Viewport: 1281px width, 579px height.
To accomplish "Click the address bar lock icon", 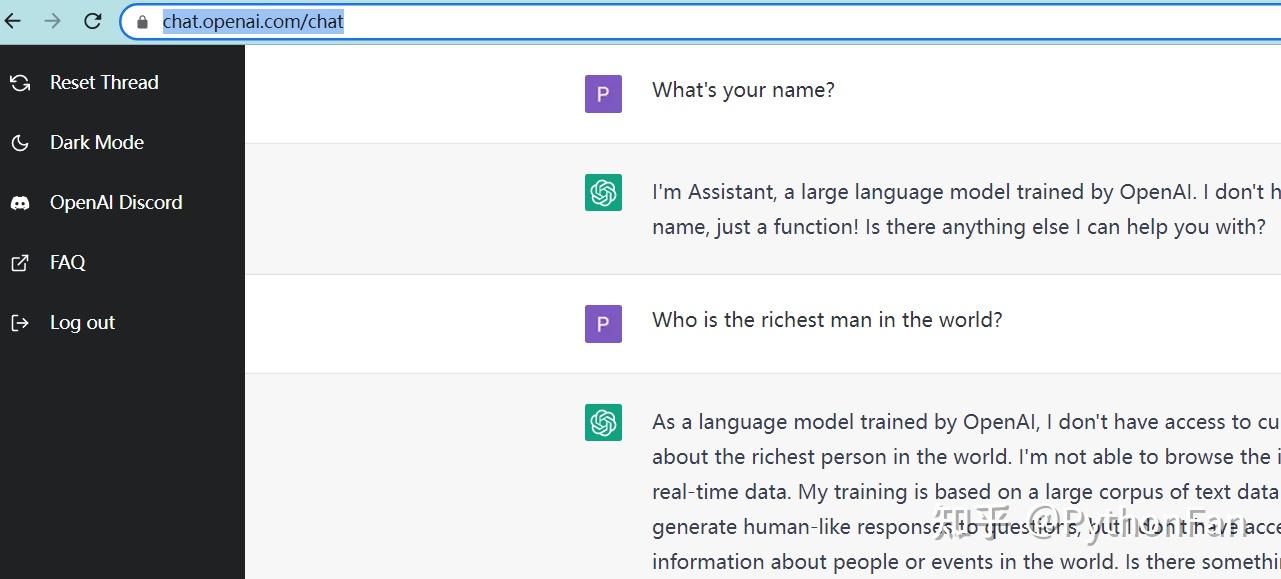I will (142, 22).
